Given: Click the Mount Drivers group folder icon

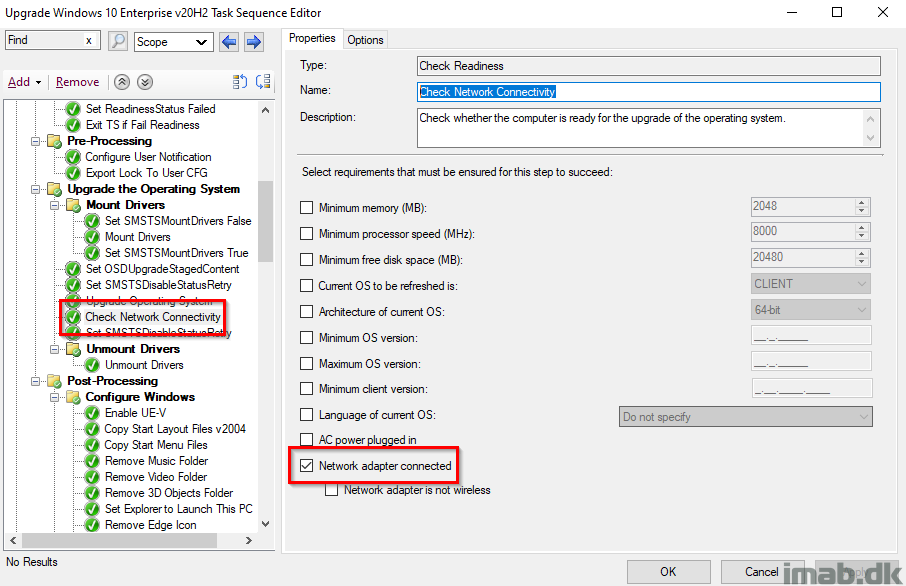Looking at the screenshot, I should [x=73, y=205].
